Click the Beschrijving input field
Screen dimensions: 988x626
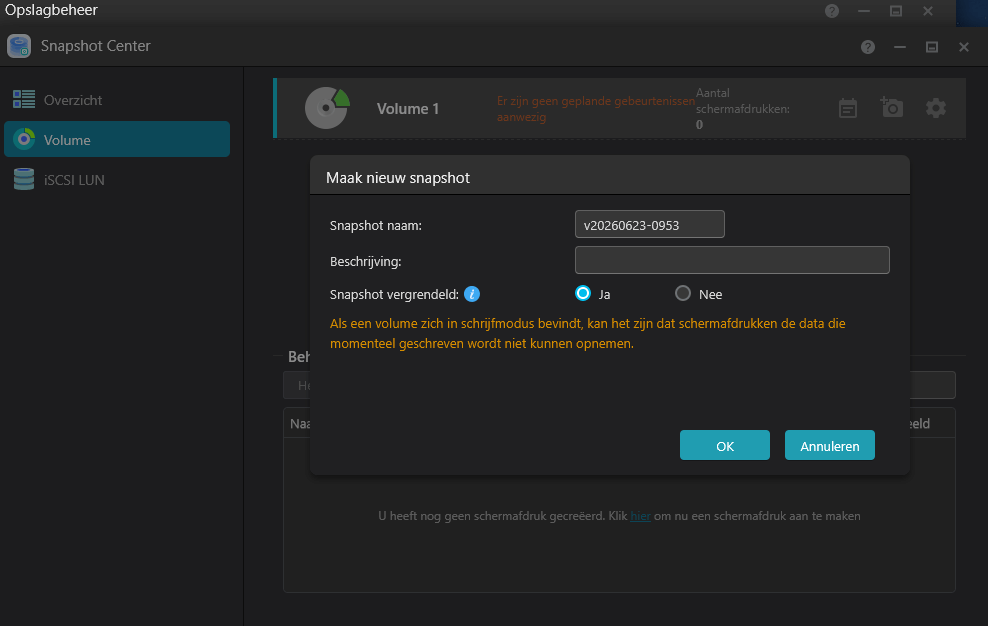tap(732, 260)
